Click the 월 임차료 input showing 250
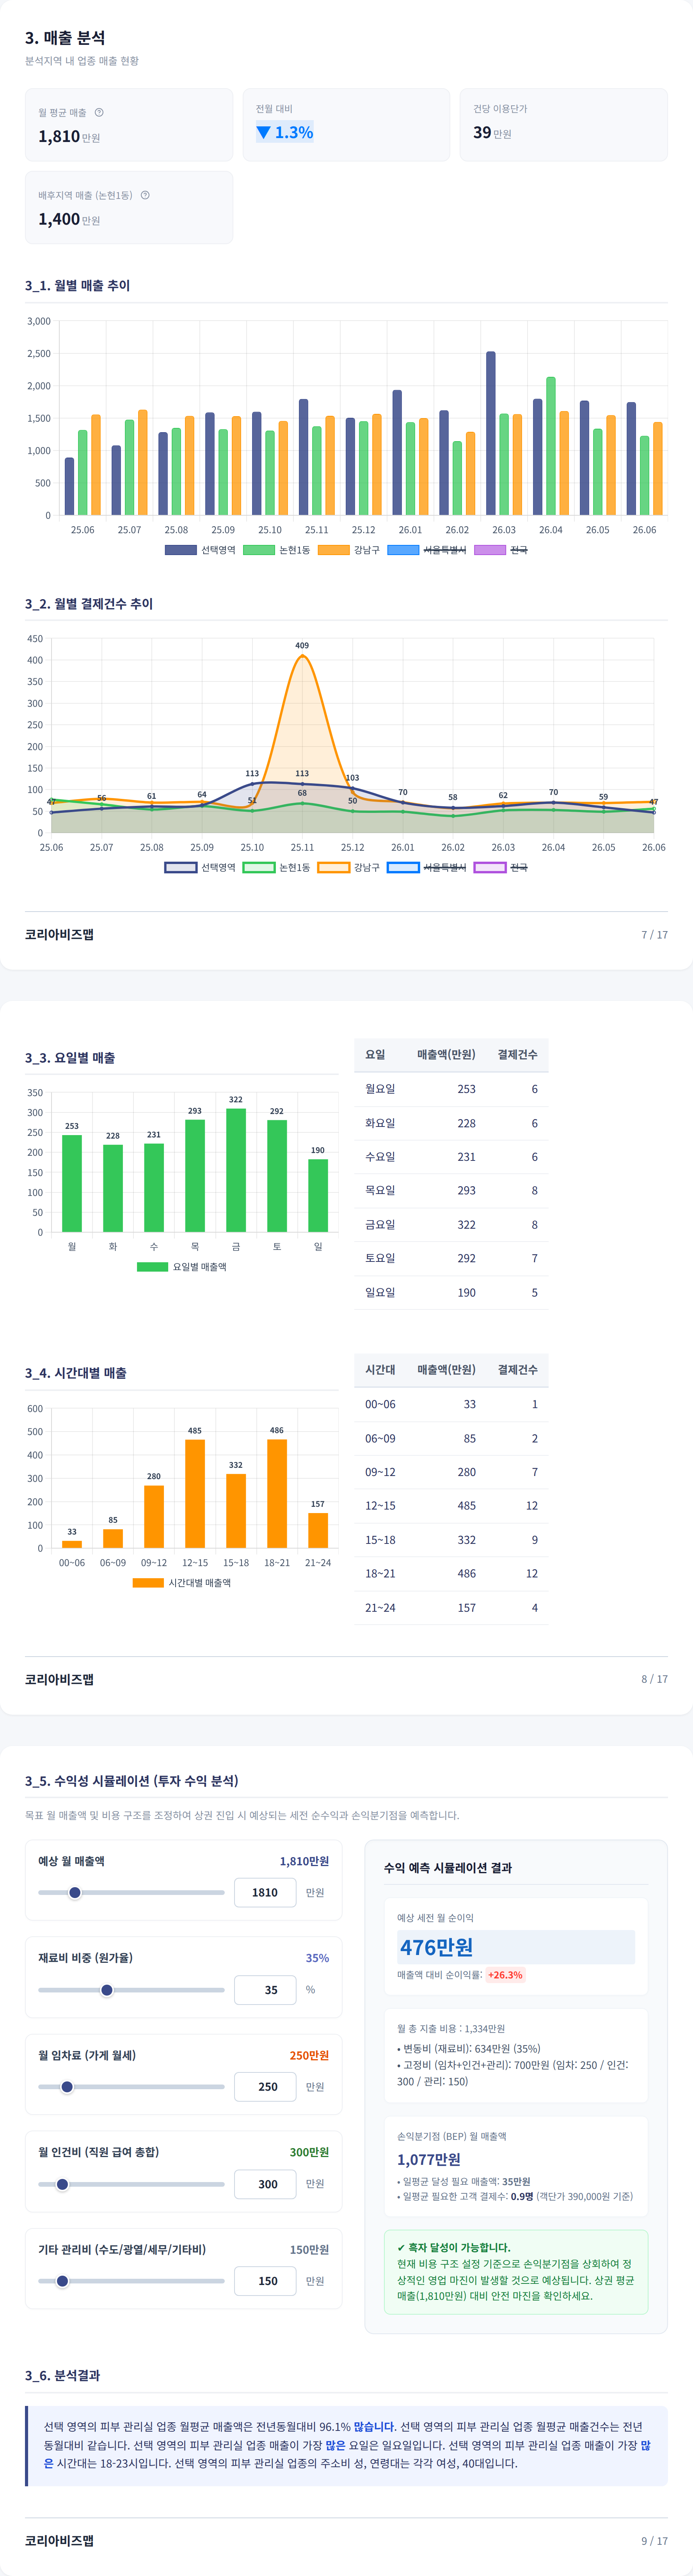This screenshot has width=693, height=2576. point(265,2087)
